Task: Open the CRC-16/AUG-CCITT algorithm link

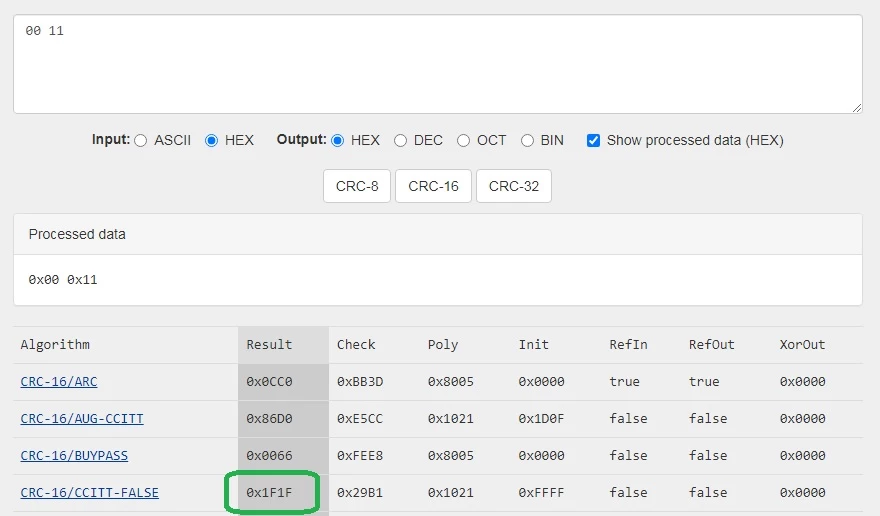Action: point(82,419)
